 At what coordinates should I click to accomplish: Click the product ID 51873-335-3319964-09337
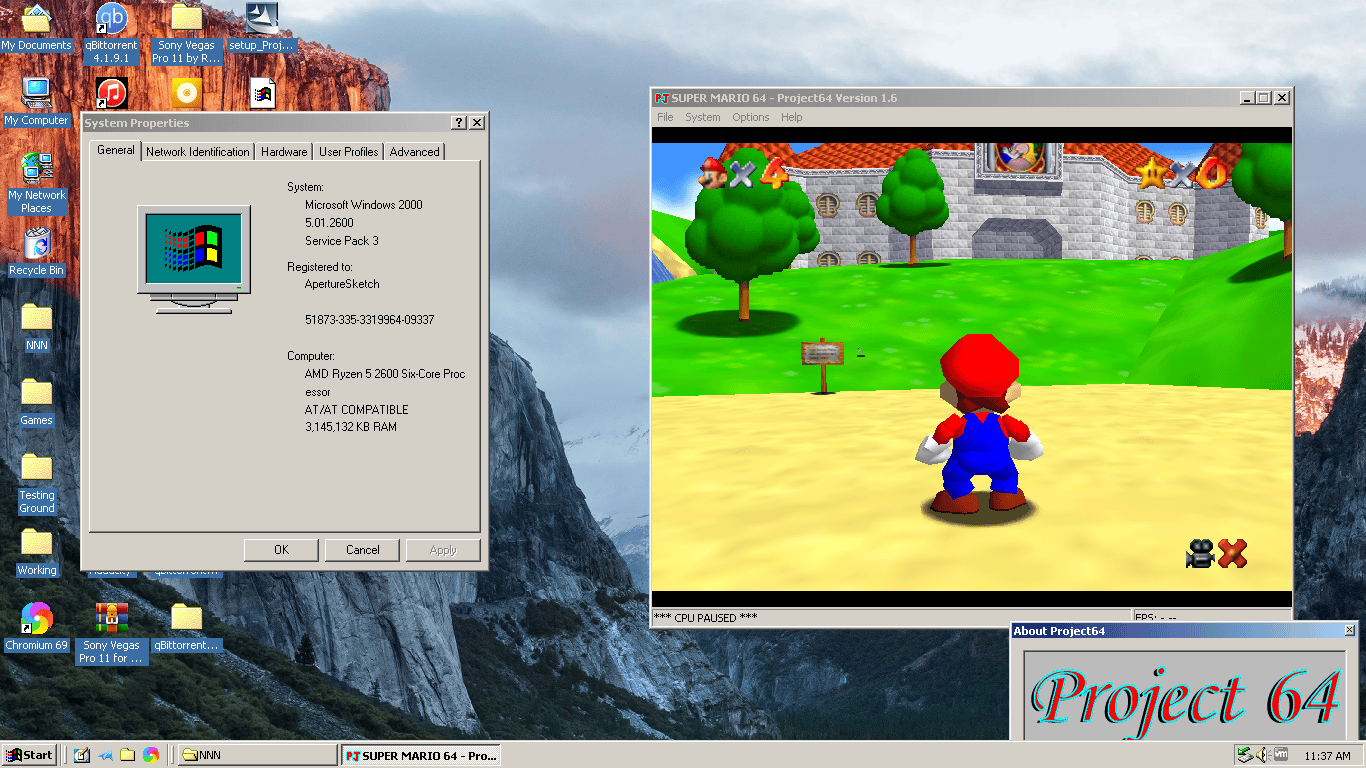[x=369, y=320]
